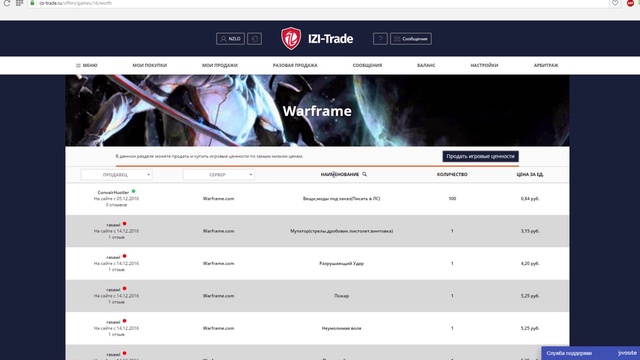Open the Служба поддержки chat widget

point(590,353)
